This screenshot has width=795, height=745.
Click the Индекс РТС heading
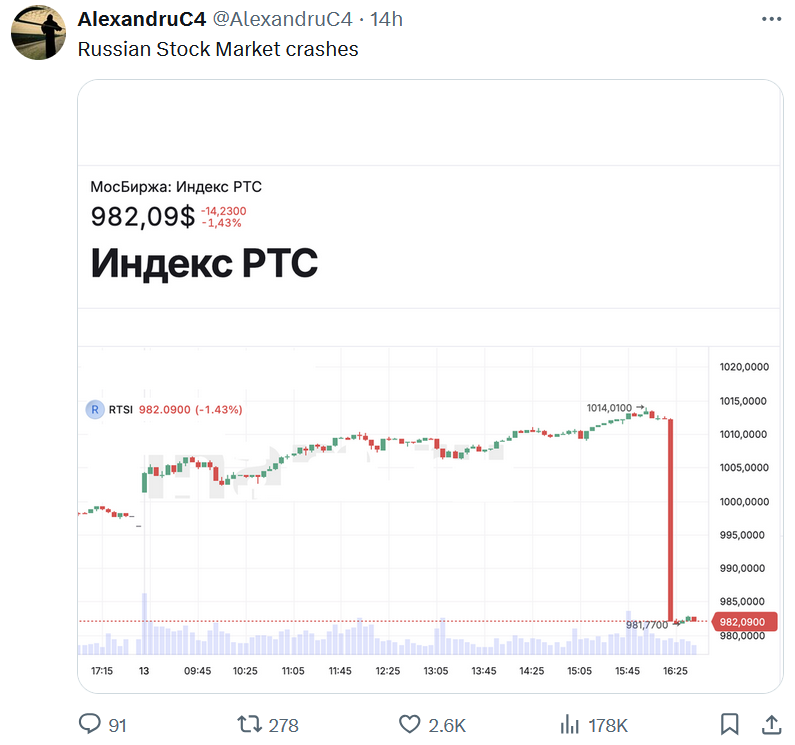[x=204, y=263]
